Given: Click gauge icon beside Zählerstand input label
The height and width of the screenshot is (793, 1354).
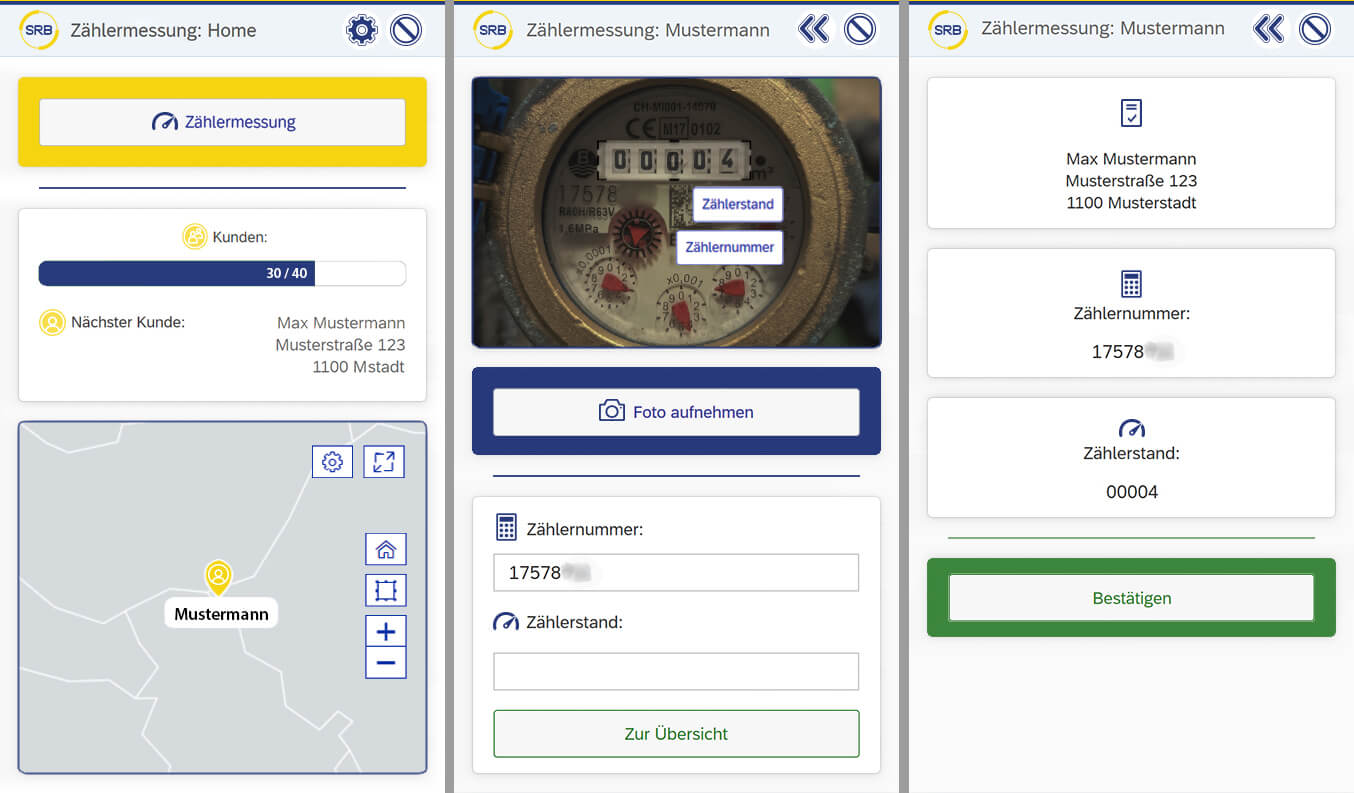Looking at the screenshot, I should tap(506, 622).
